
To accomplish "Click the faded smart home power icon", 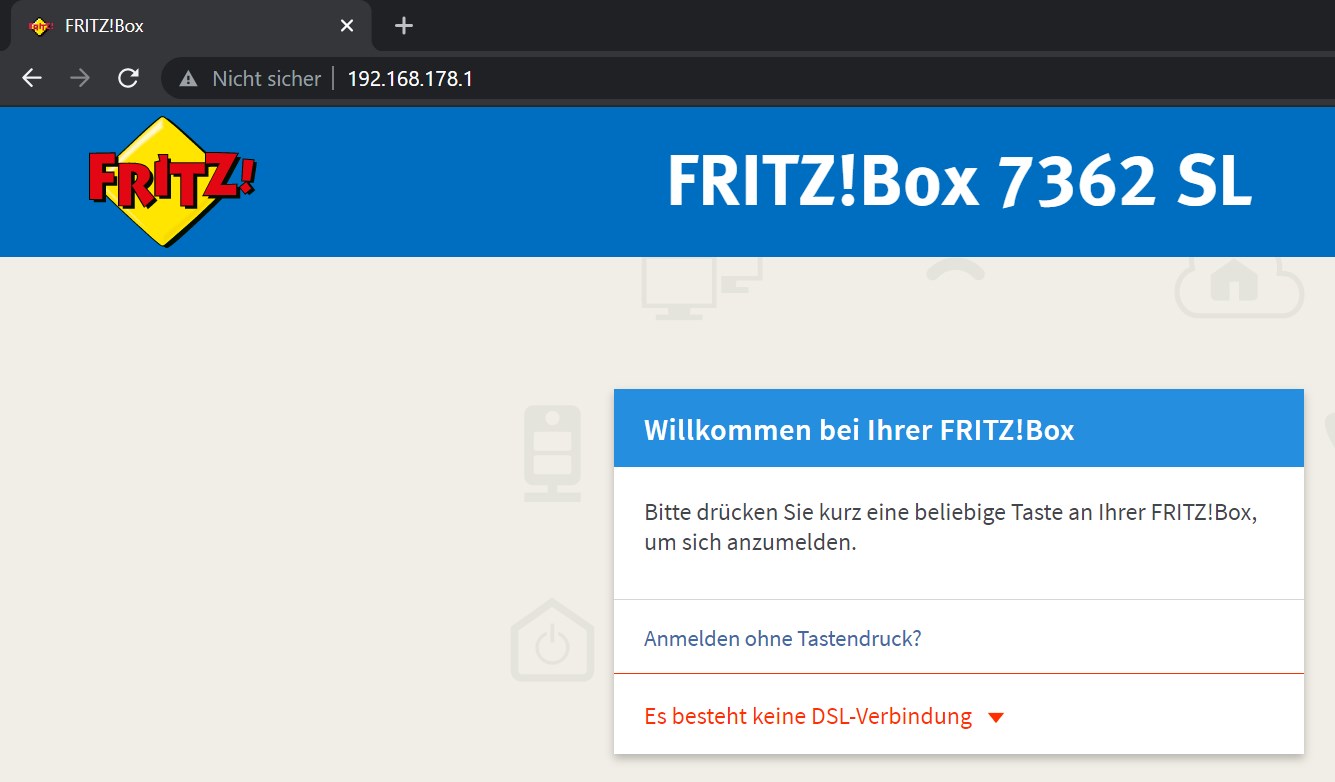I will click(552, 642).
